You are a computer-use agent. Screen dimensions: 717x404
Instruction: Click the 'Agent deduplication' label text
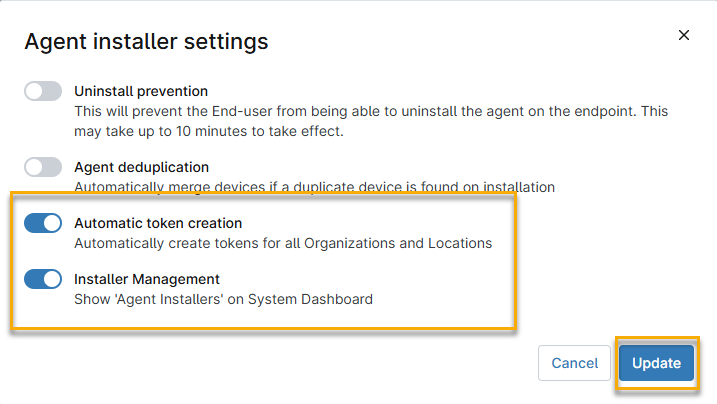click(141, 167)
